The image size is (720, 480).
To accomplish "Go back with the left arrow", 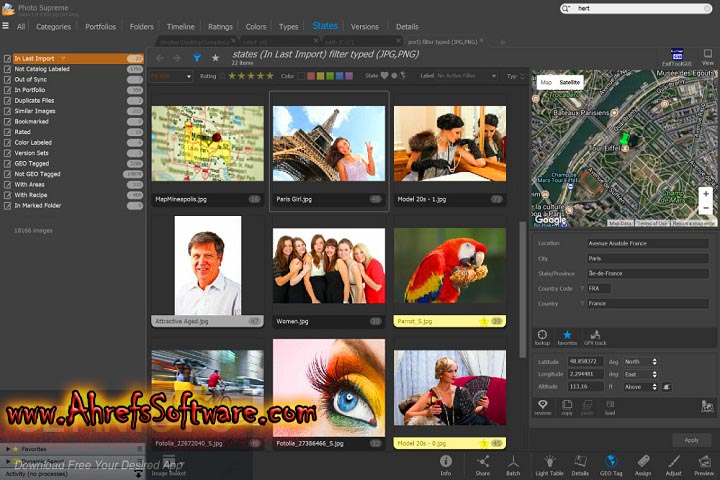I will pyautogui.click(x=159, y=58).
